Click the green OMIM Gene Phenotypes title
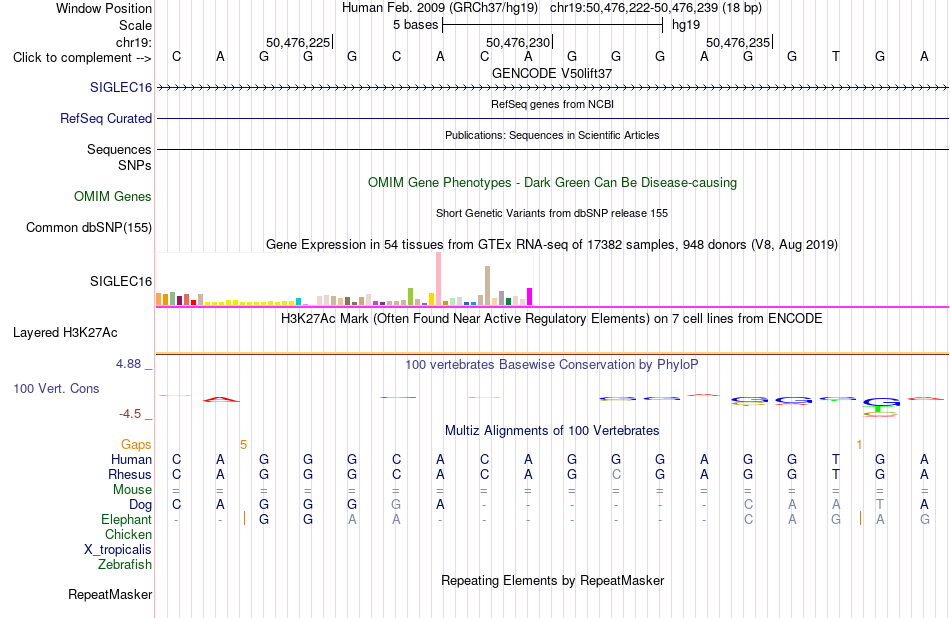The width and height of the screenshot is (950, 618). click(x=553, y=182)
